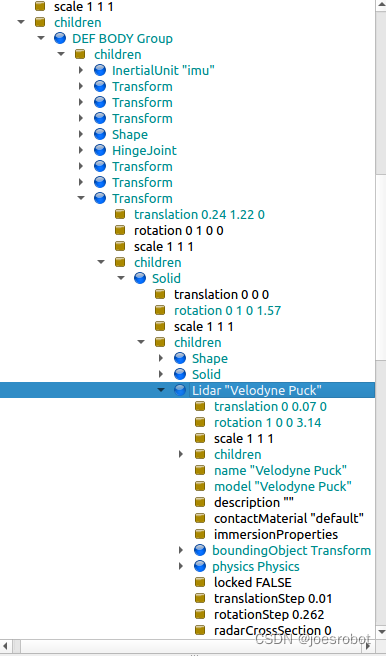Expand the HingeJoint node arrow
This screenshot has height=656, width=386.
pyautogui.click(x=81, y=150)
